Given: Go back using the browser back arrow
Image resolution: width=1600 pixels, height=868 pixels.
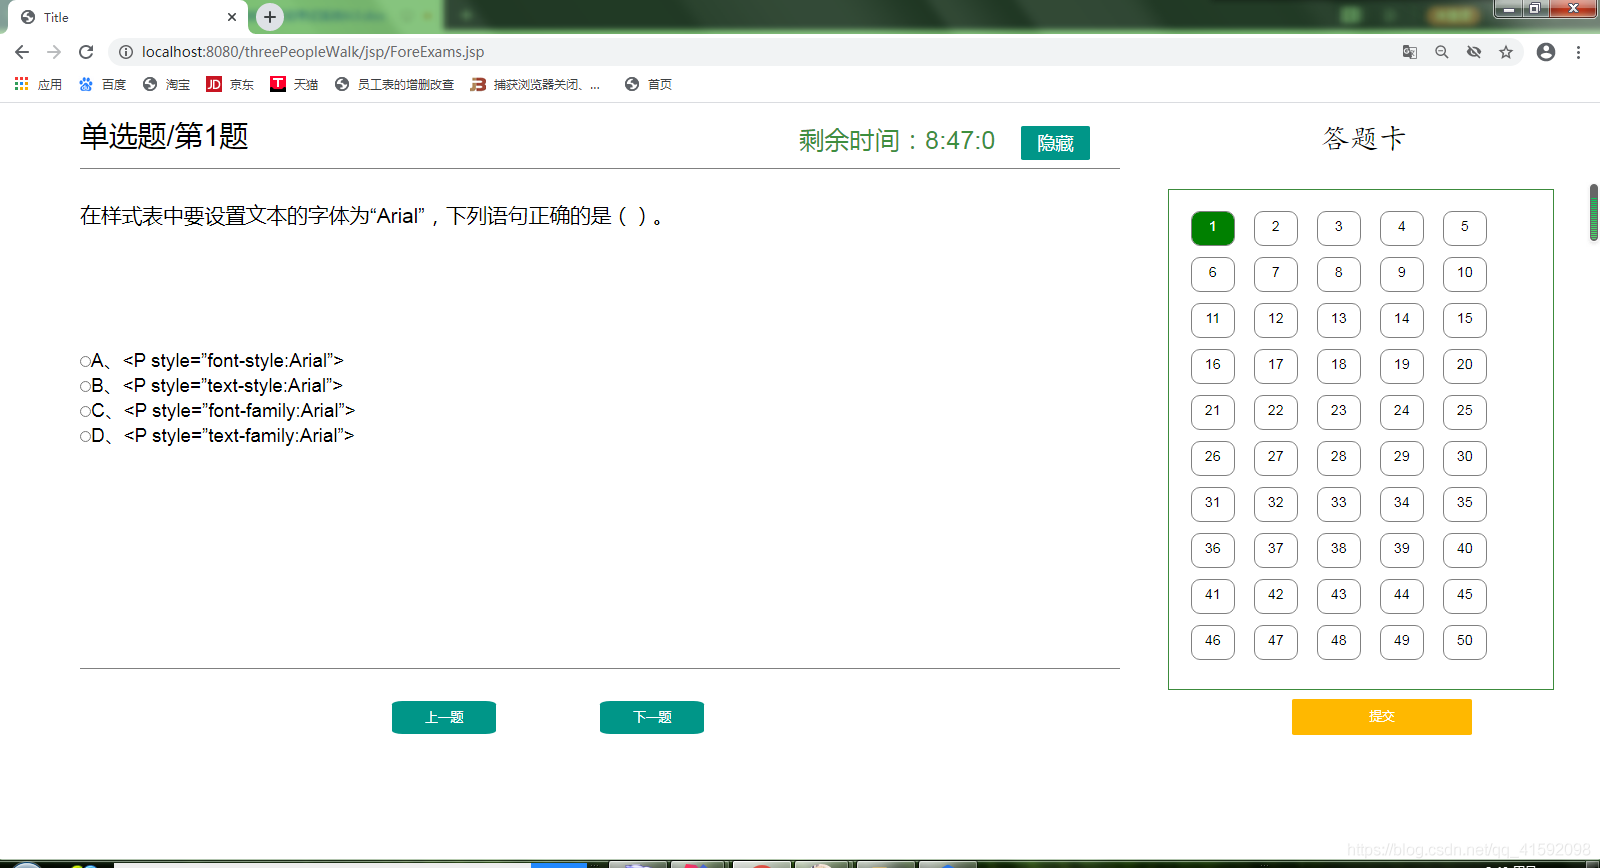Looking at the screenshot, I should 22,52.
